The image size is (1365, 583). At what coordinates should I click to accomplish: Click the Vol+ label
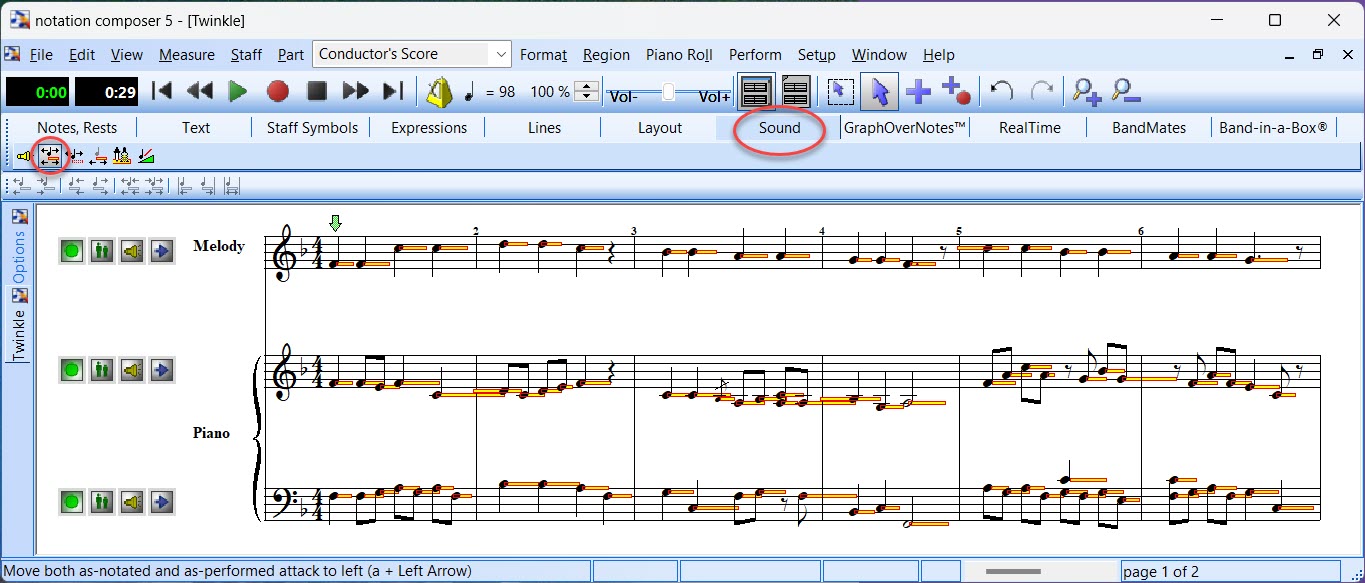714,97
